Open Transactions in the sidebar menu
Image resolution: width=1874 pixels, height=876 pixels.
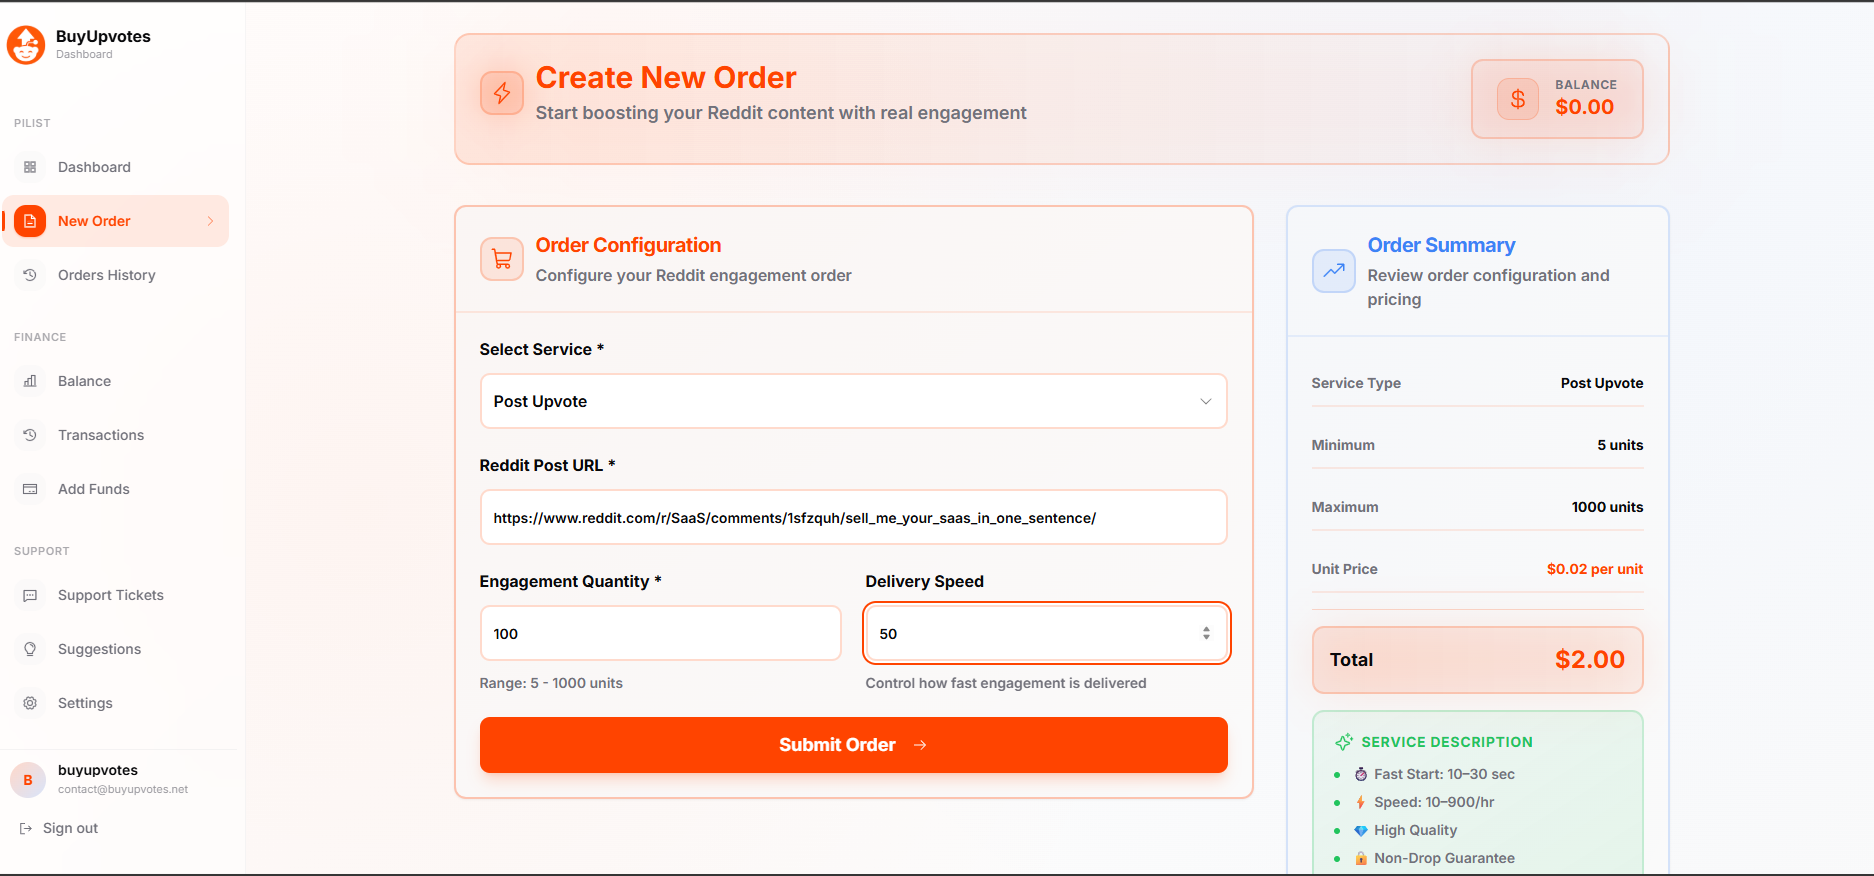click(x=101, y=435)
